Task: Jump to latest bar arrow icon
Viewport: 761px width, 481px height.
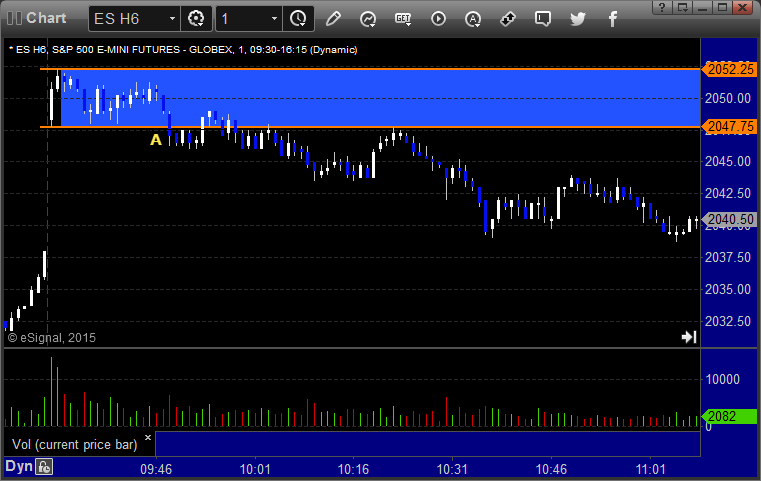Action: coord(689,337)
